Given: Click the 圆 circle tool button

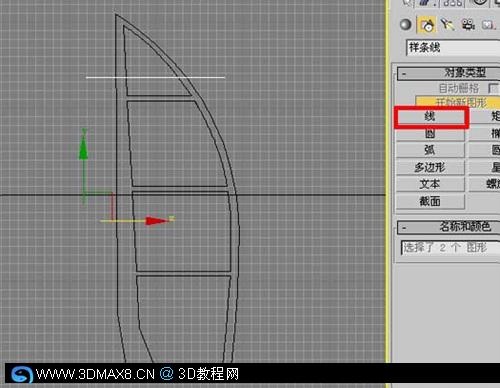Looking at the screenshot, I should pyautogui.click(x=430, y=134).
